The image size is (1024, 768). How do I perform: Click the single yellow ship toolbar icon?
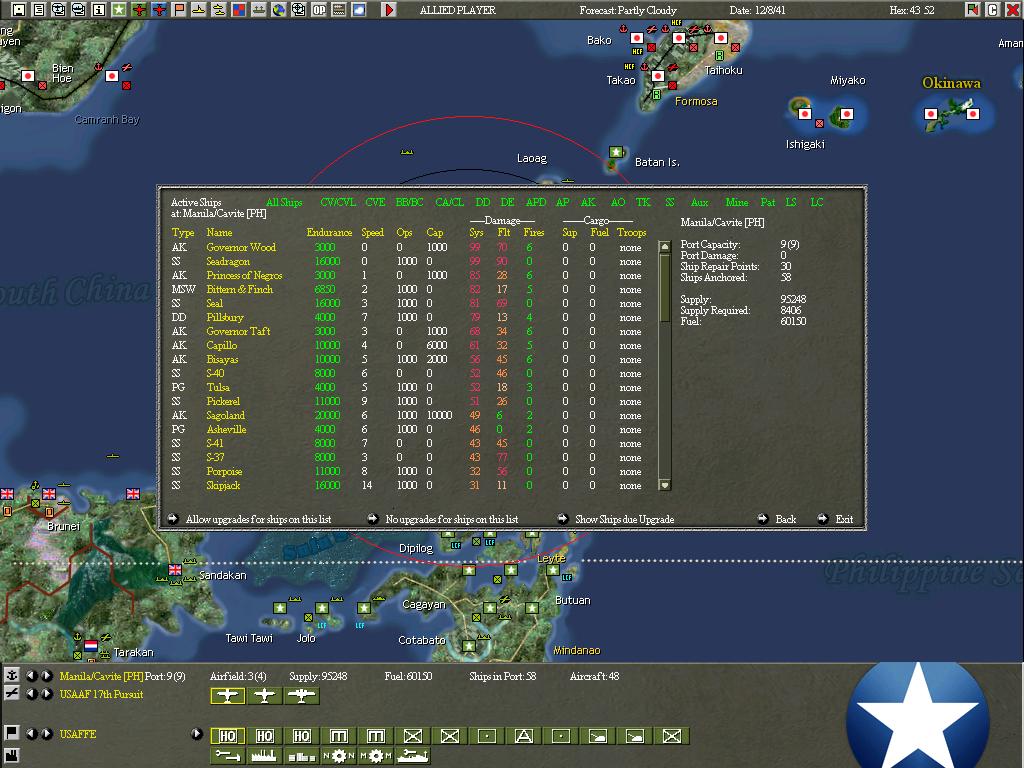coord(199,10)
